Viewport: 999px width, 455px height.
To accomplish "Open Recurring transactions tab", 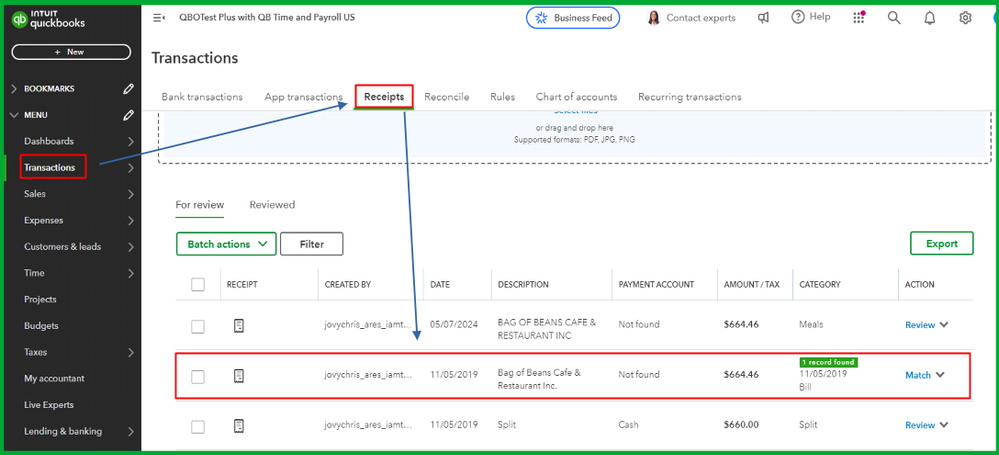I will pos(690,97).
